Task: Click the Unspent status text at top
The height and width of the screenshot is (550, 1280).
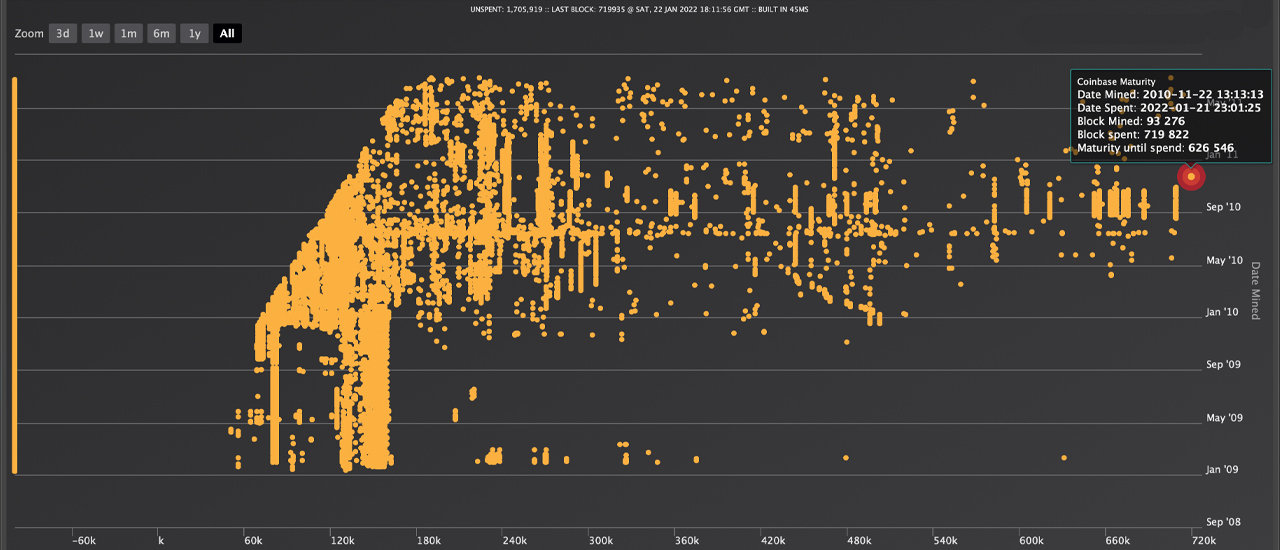Action: coord(640,8)
